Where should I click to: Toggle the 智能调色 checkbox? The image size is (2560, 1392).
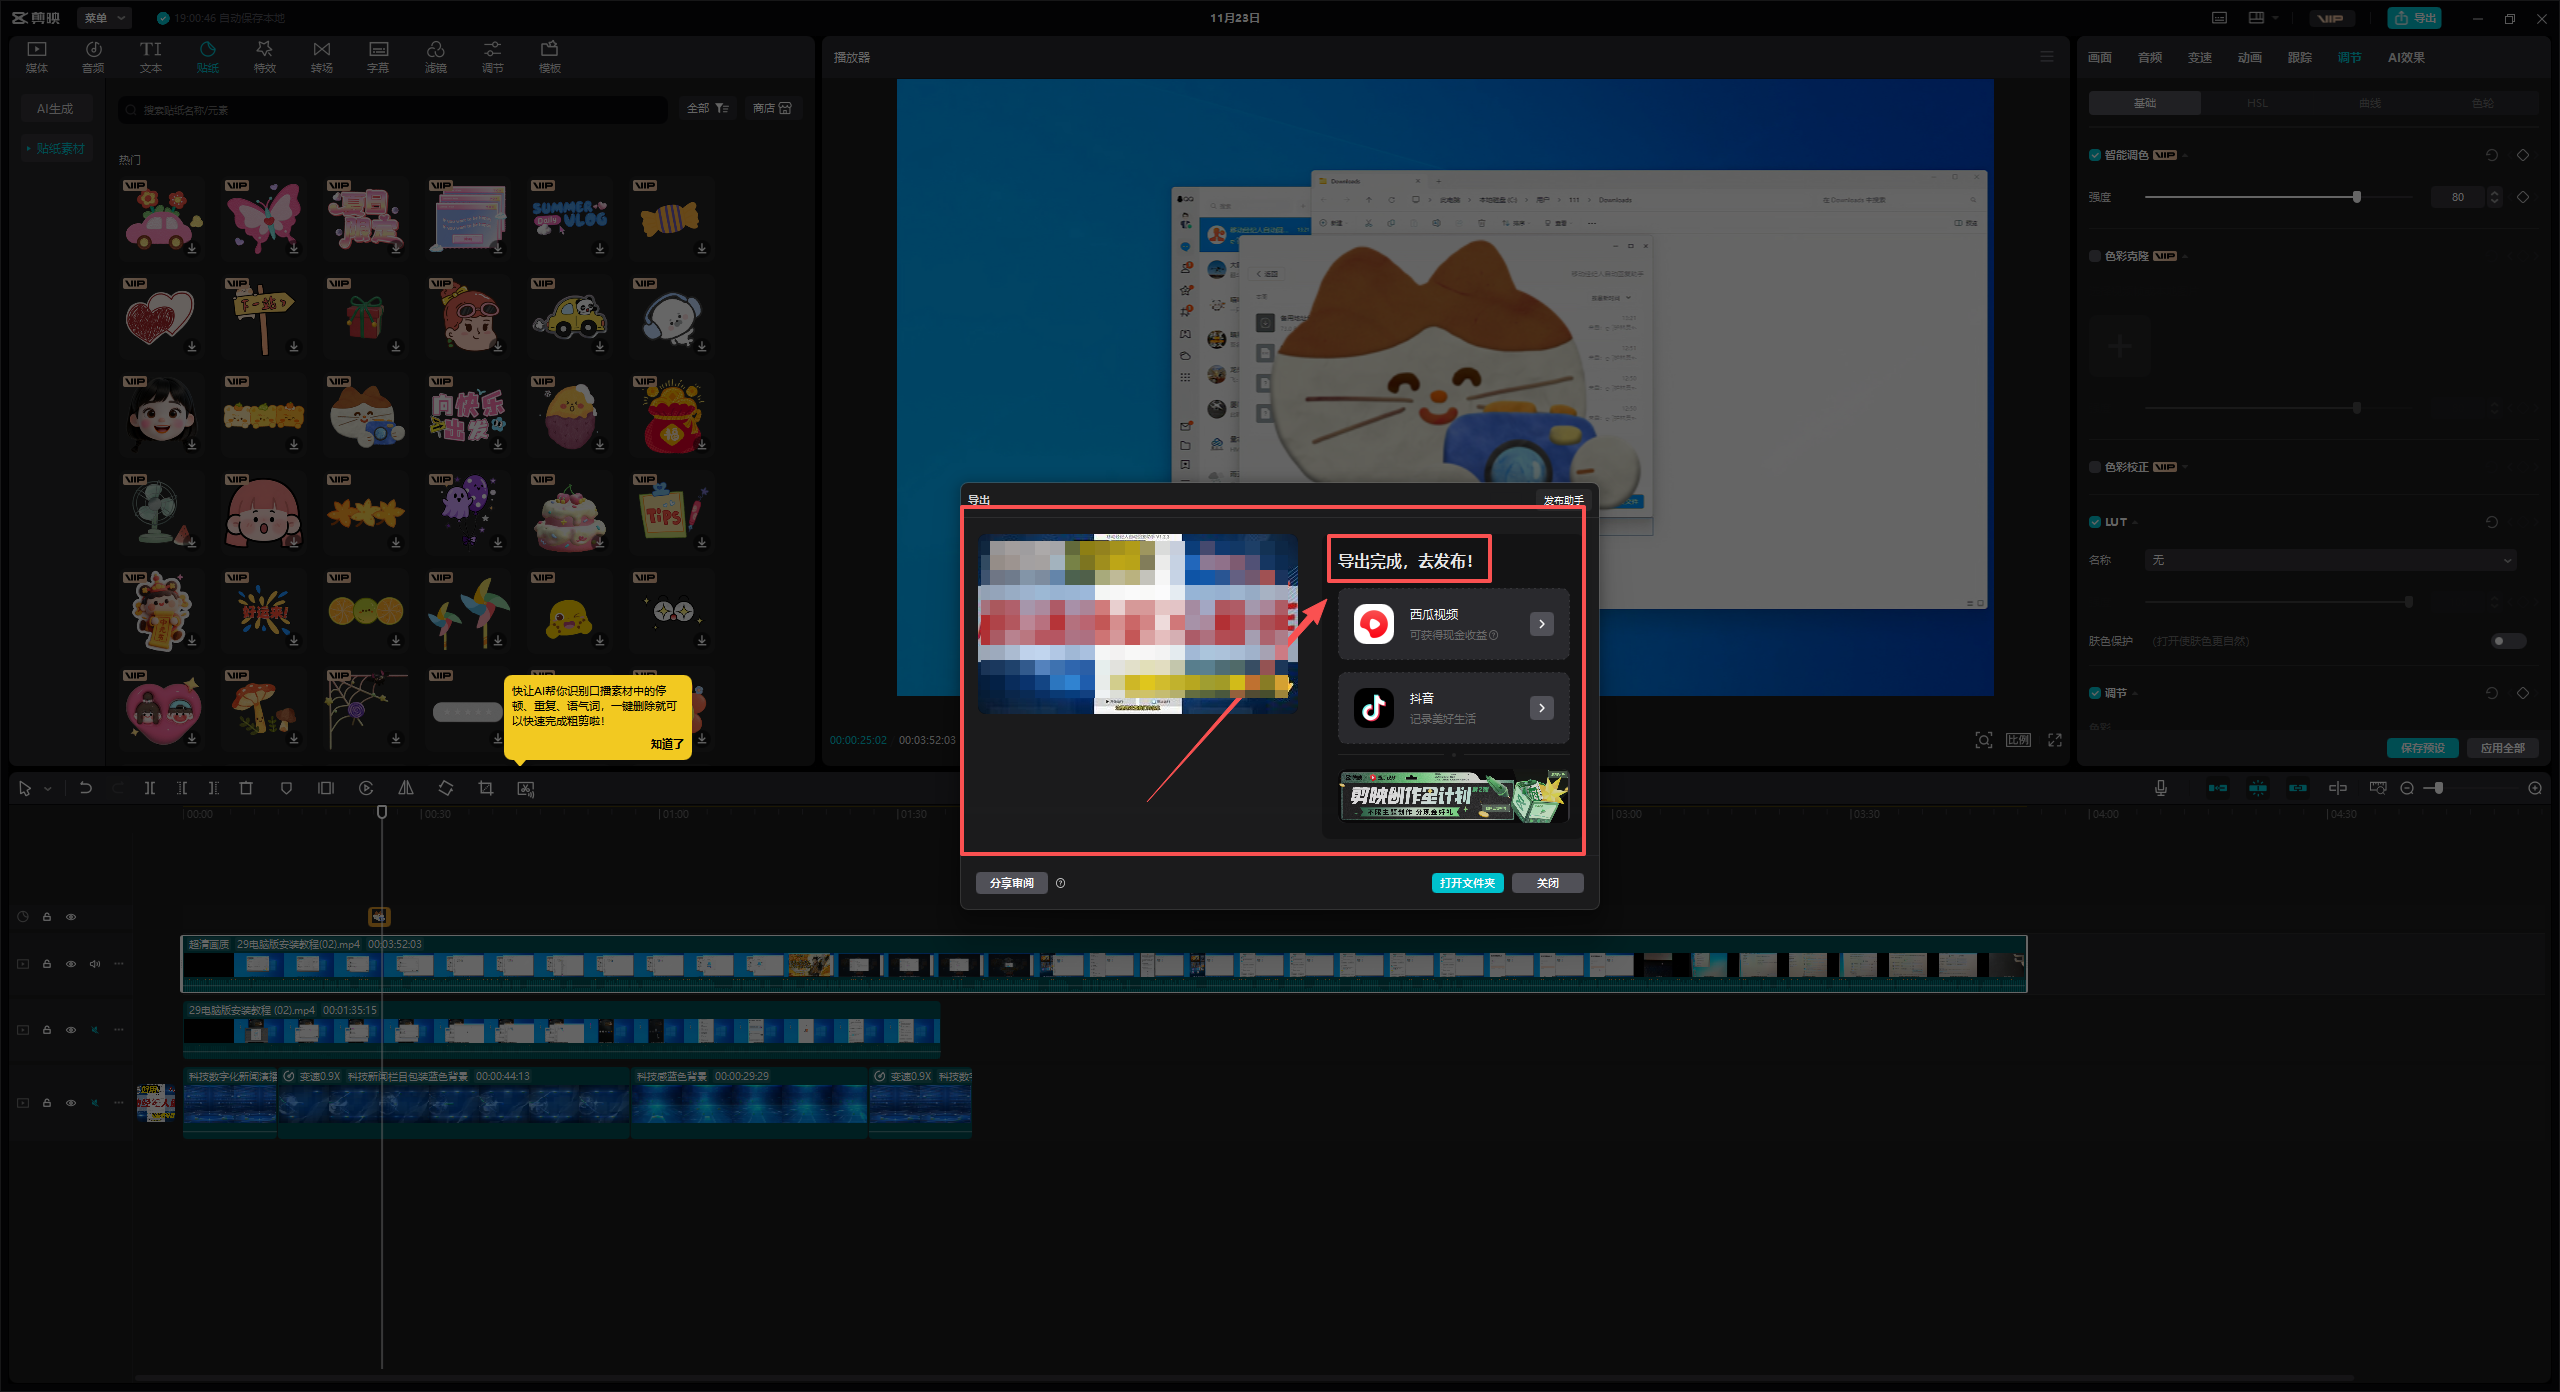pyautogui.click(x=2095, y=155)
